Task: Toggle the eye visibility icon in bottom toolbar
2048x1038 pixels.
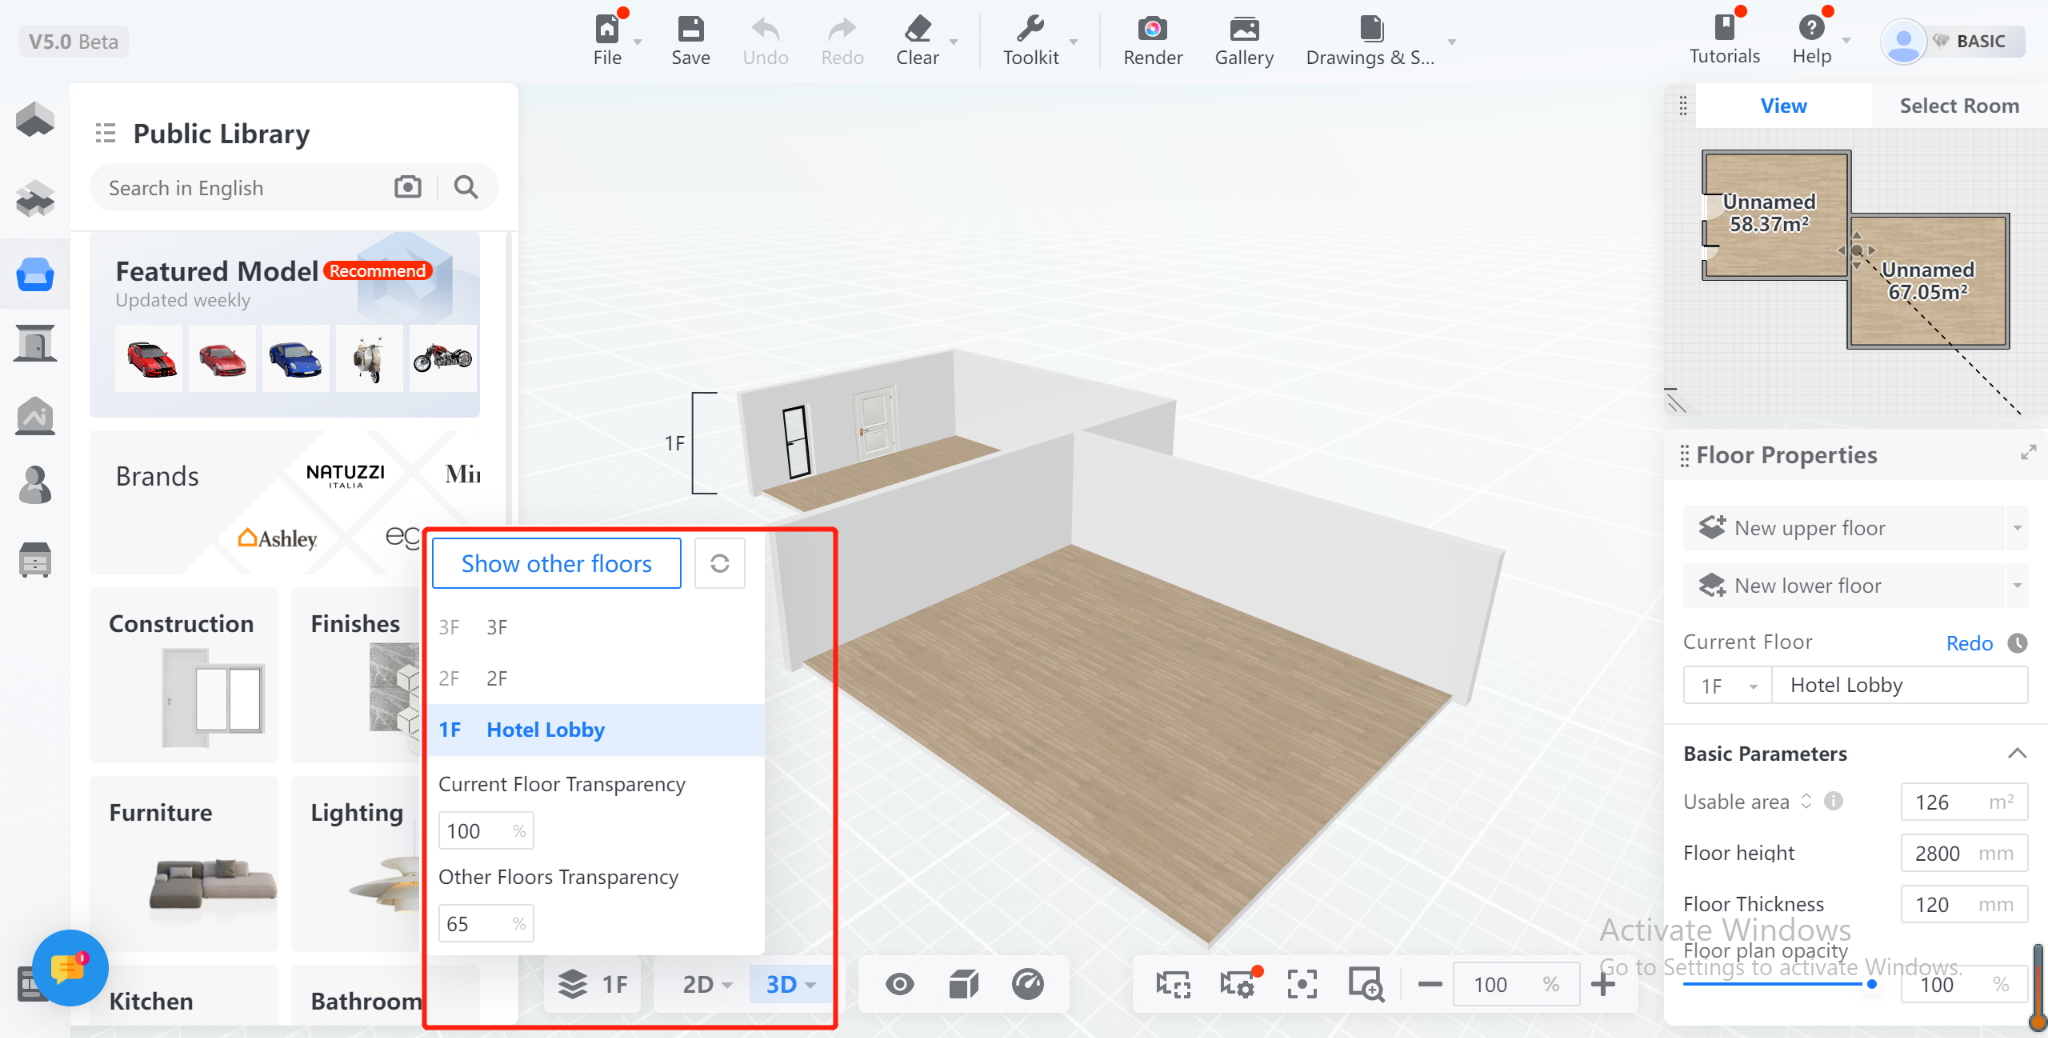Action: pyautogui.click(x=900, y=985)
